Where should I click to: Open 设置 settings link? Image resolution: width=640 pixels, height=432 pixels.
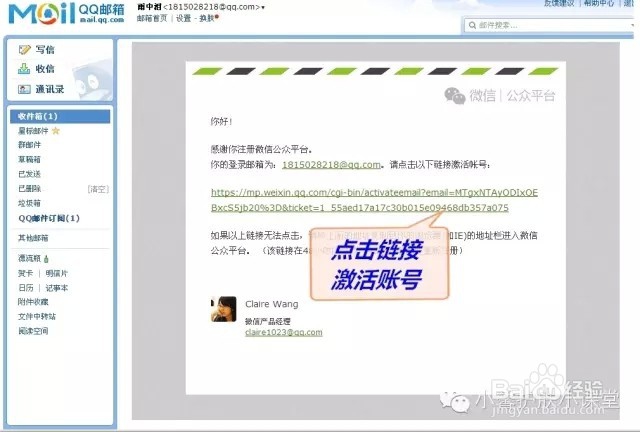pos(183,18)
